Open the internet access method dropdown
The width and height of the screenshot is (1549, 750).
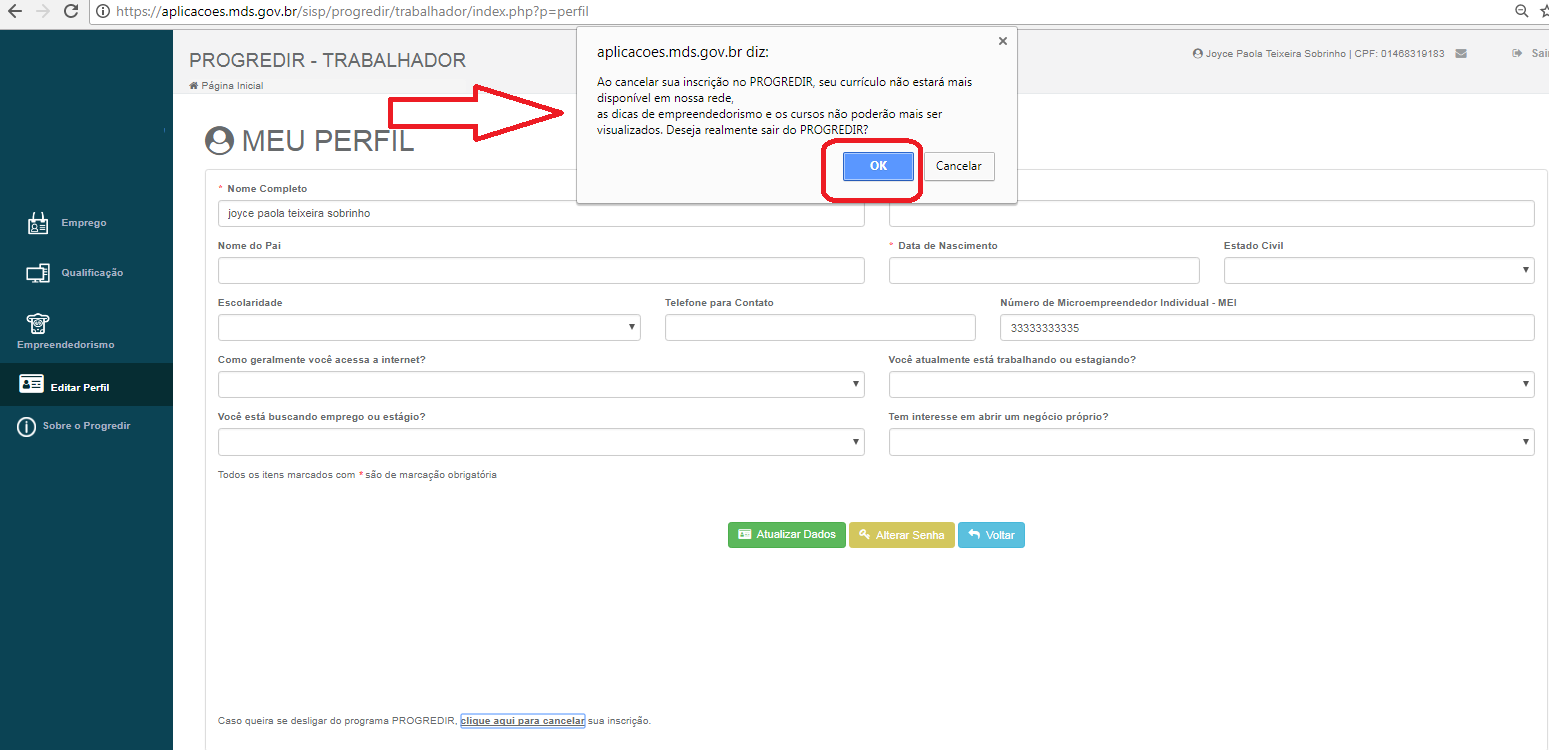point(540,384)
